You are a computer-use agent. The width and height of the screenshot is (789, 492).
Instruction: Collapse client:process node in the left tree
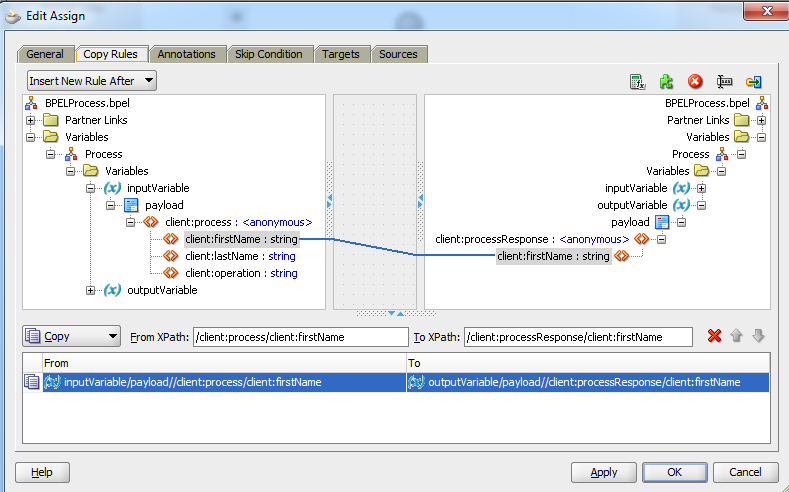click(130, 222)
